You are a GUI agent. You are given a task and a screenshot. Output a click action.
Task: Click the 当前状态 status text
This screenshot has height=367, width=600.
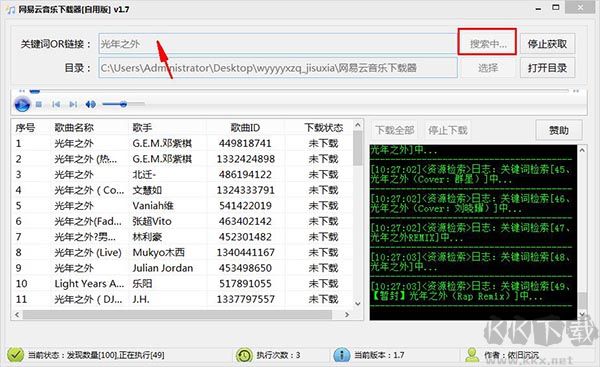tap(96, 355)
